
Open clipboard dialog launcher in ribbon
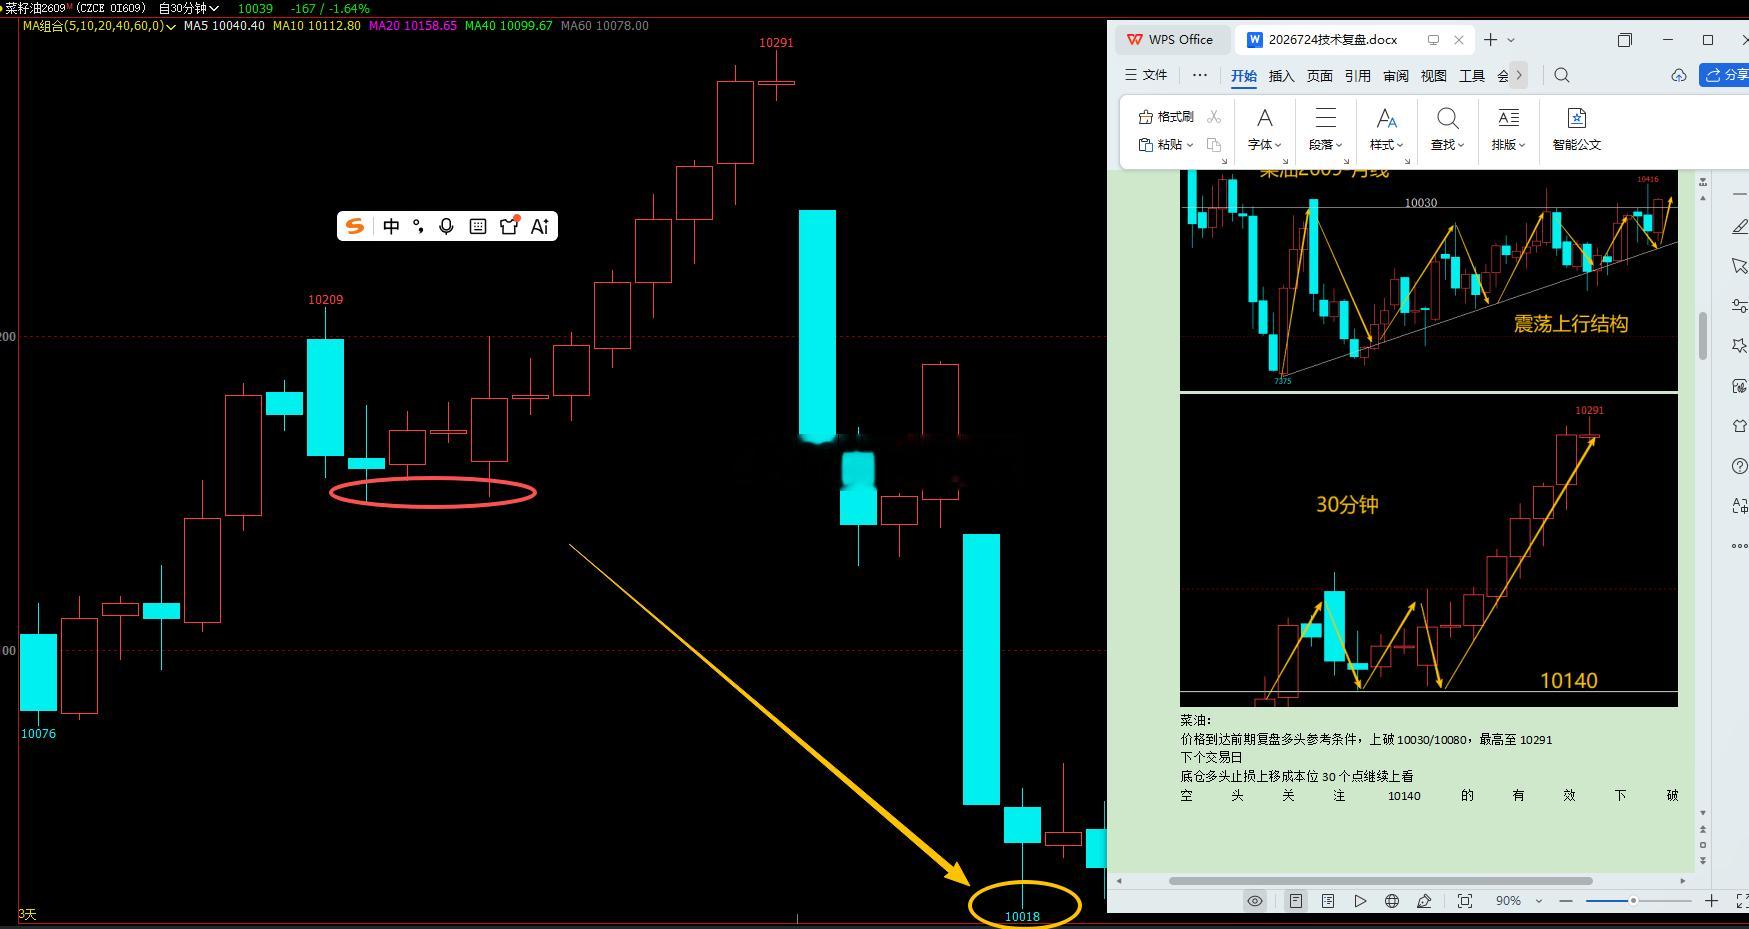point(1224,161)
